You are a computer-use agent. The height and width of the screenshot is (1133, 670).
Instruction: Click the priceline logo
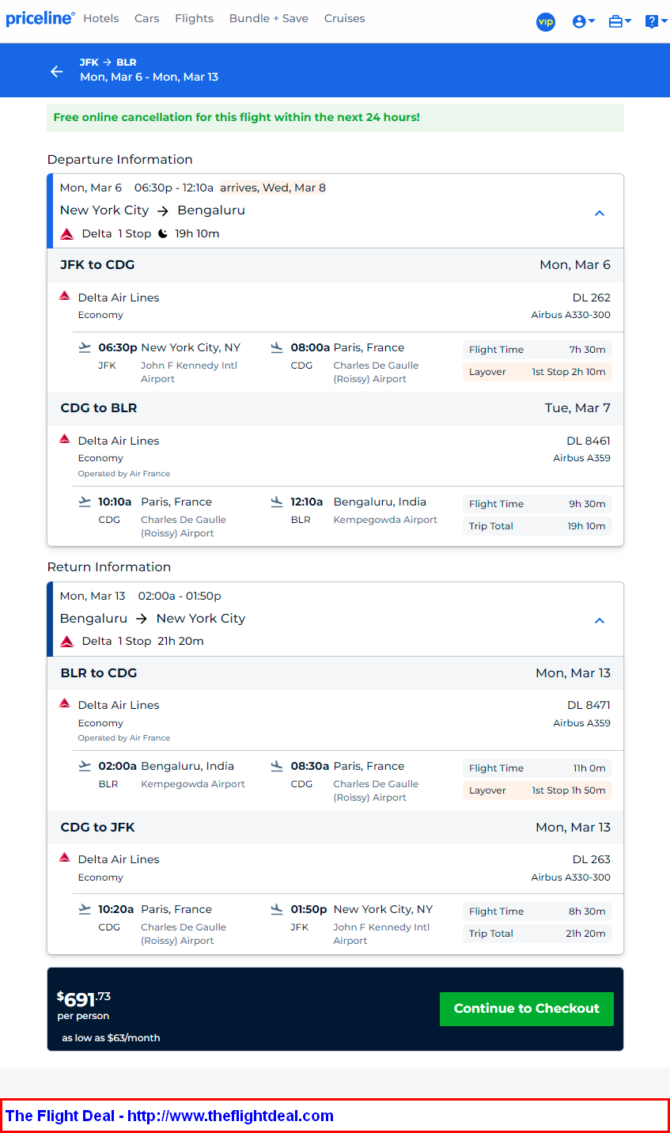point(40,19)
